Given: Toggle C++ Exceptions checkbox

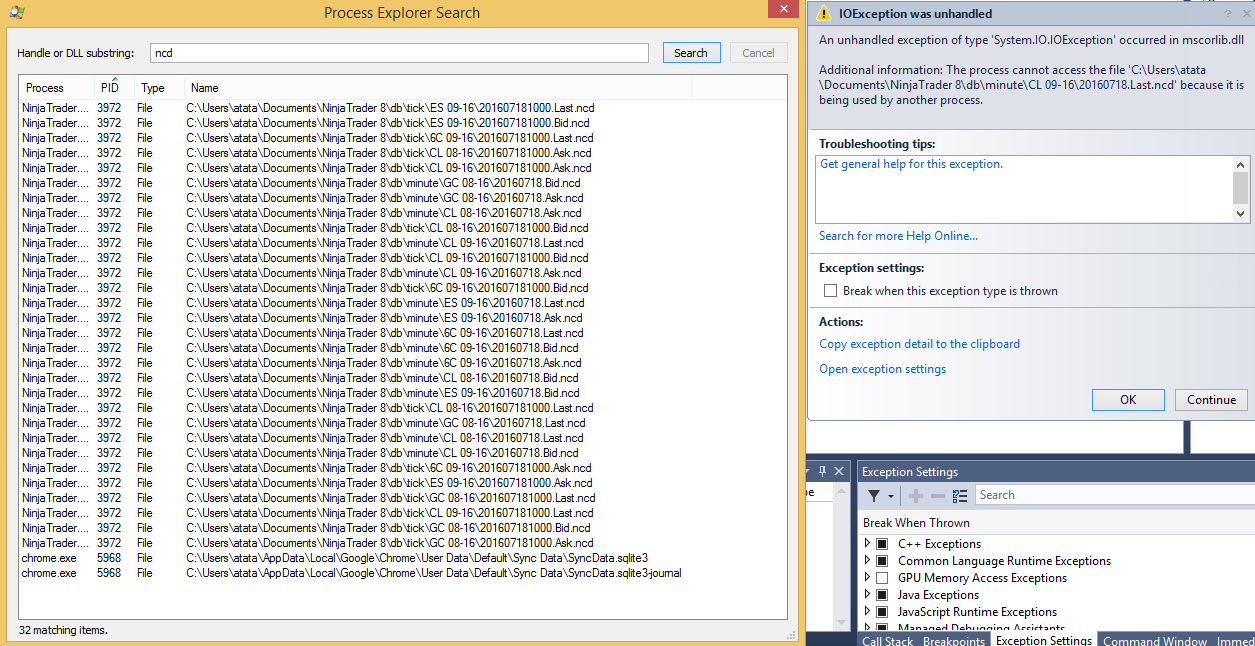Looking at the screenshot, I should pos(882,544).
